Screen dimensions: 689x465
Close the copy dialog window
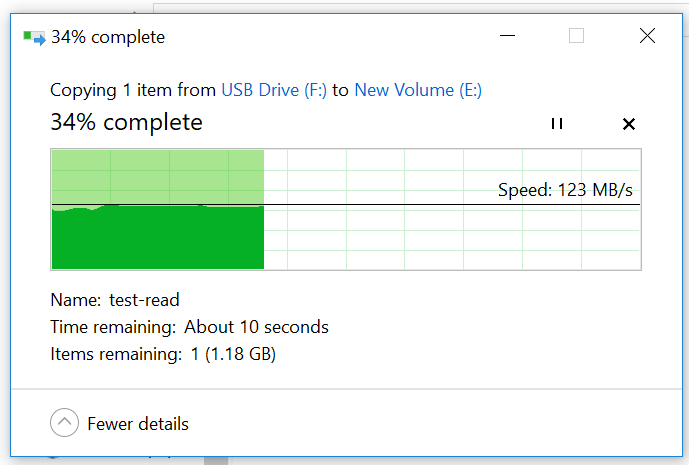(x=647, y=36)
